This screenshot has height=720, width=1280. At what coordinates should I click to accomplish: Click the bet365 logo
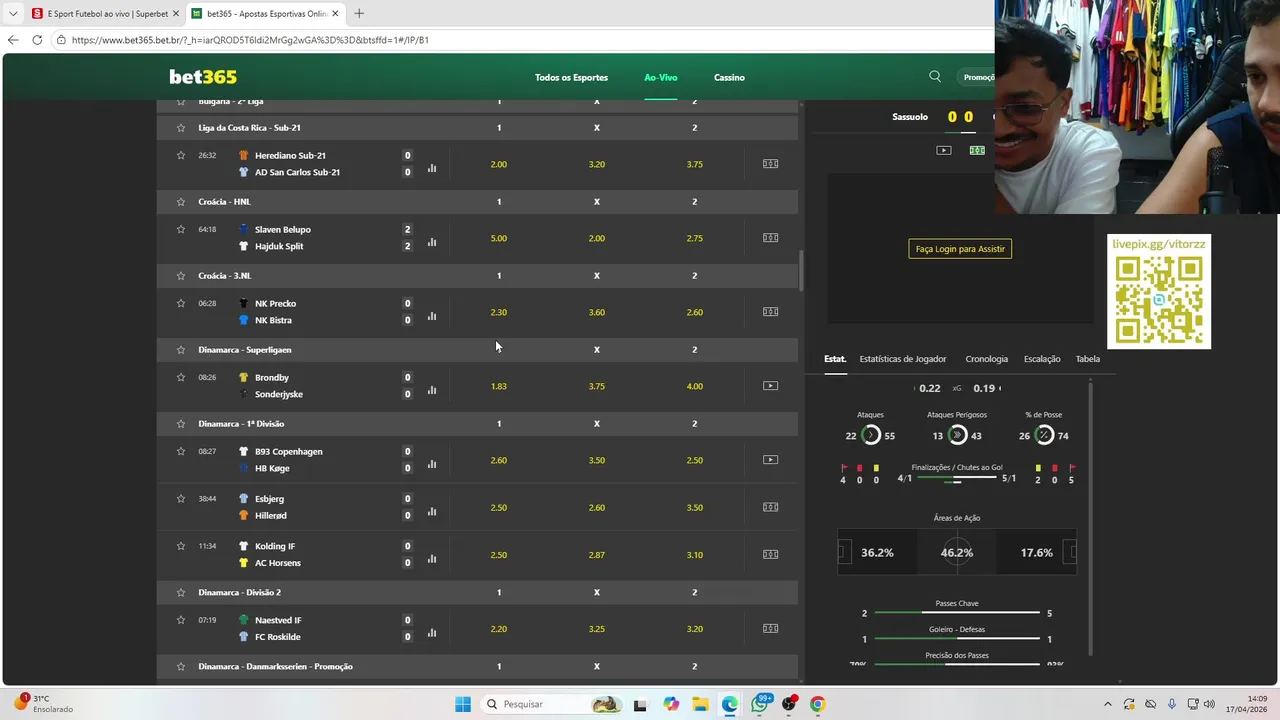pos(203,77)
